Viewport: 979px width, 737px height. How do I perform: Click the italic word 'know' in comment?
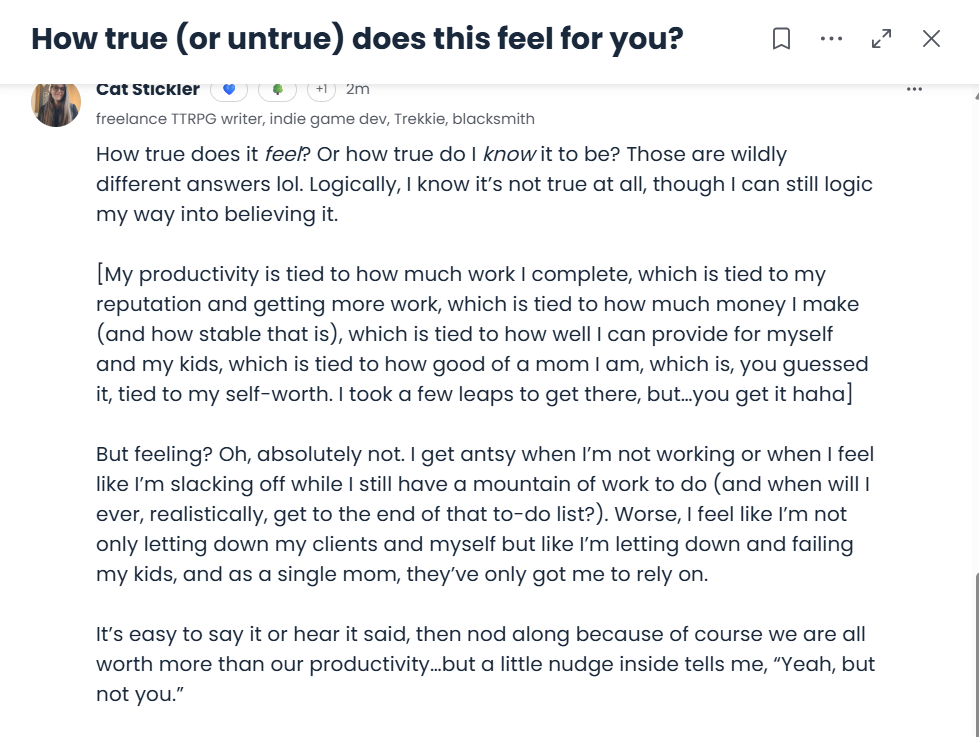click(510, 155)
